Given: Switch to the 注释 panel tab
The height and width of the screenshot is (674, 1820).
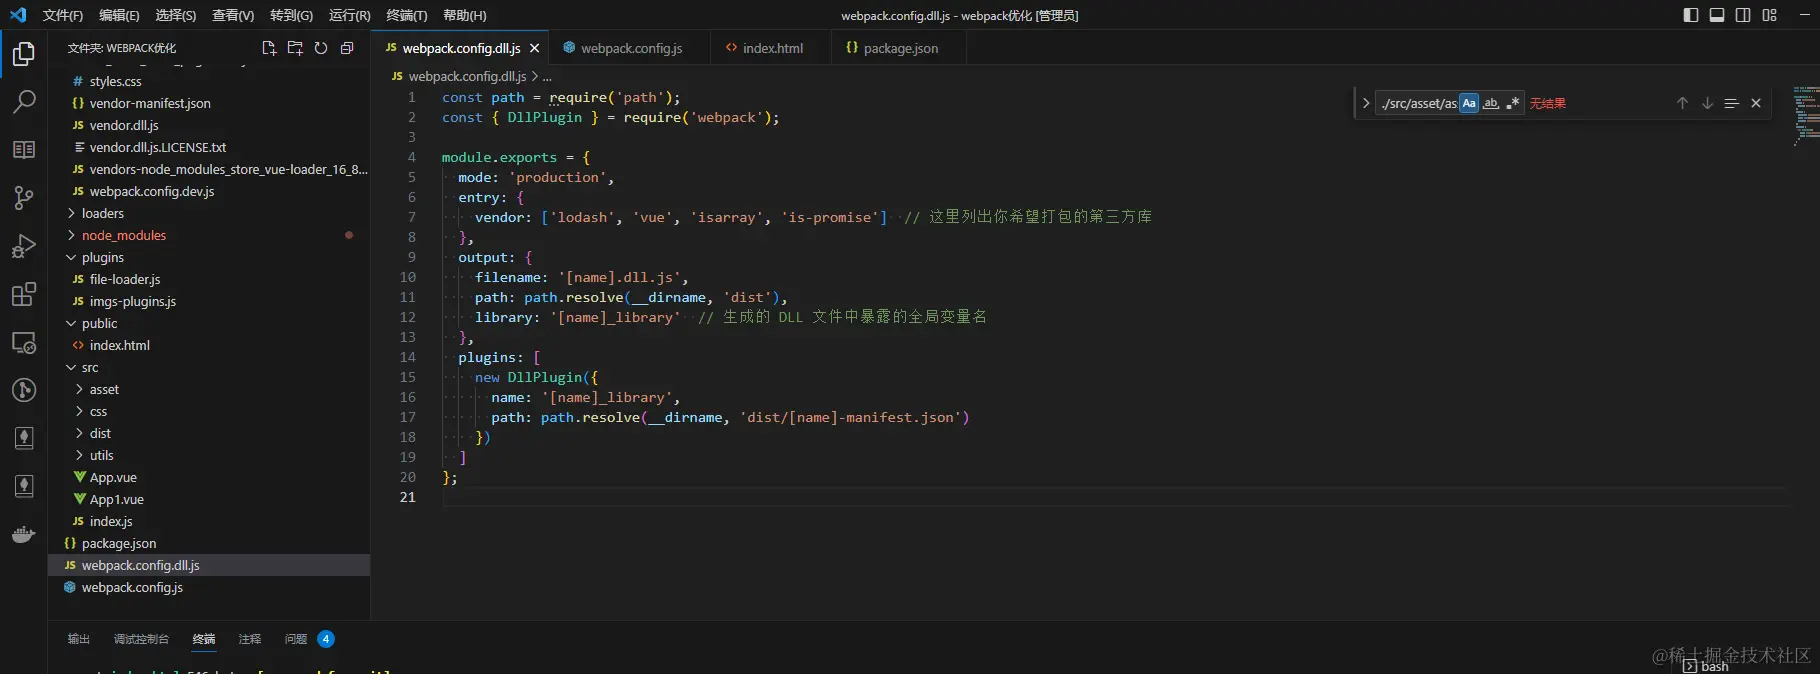Looking at the screenshot, I should coord(249,639).
